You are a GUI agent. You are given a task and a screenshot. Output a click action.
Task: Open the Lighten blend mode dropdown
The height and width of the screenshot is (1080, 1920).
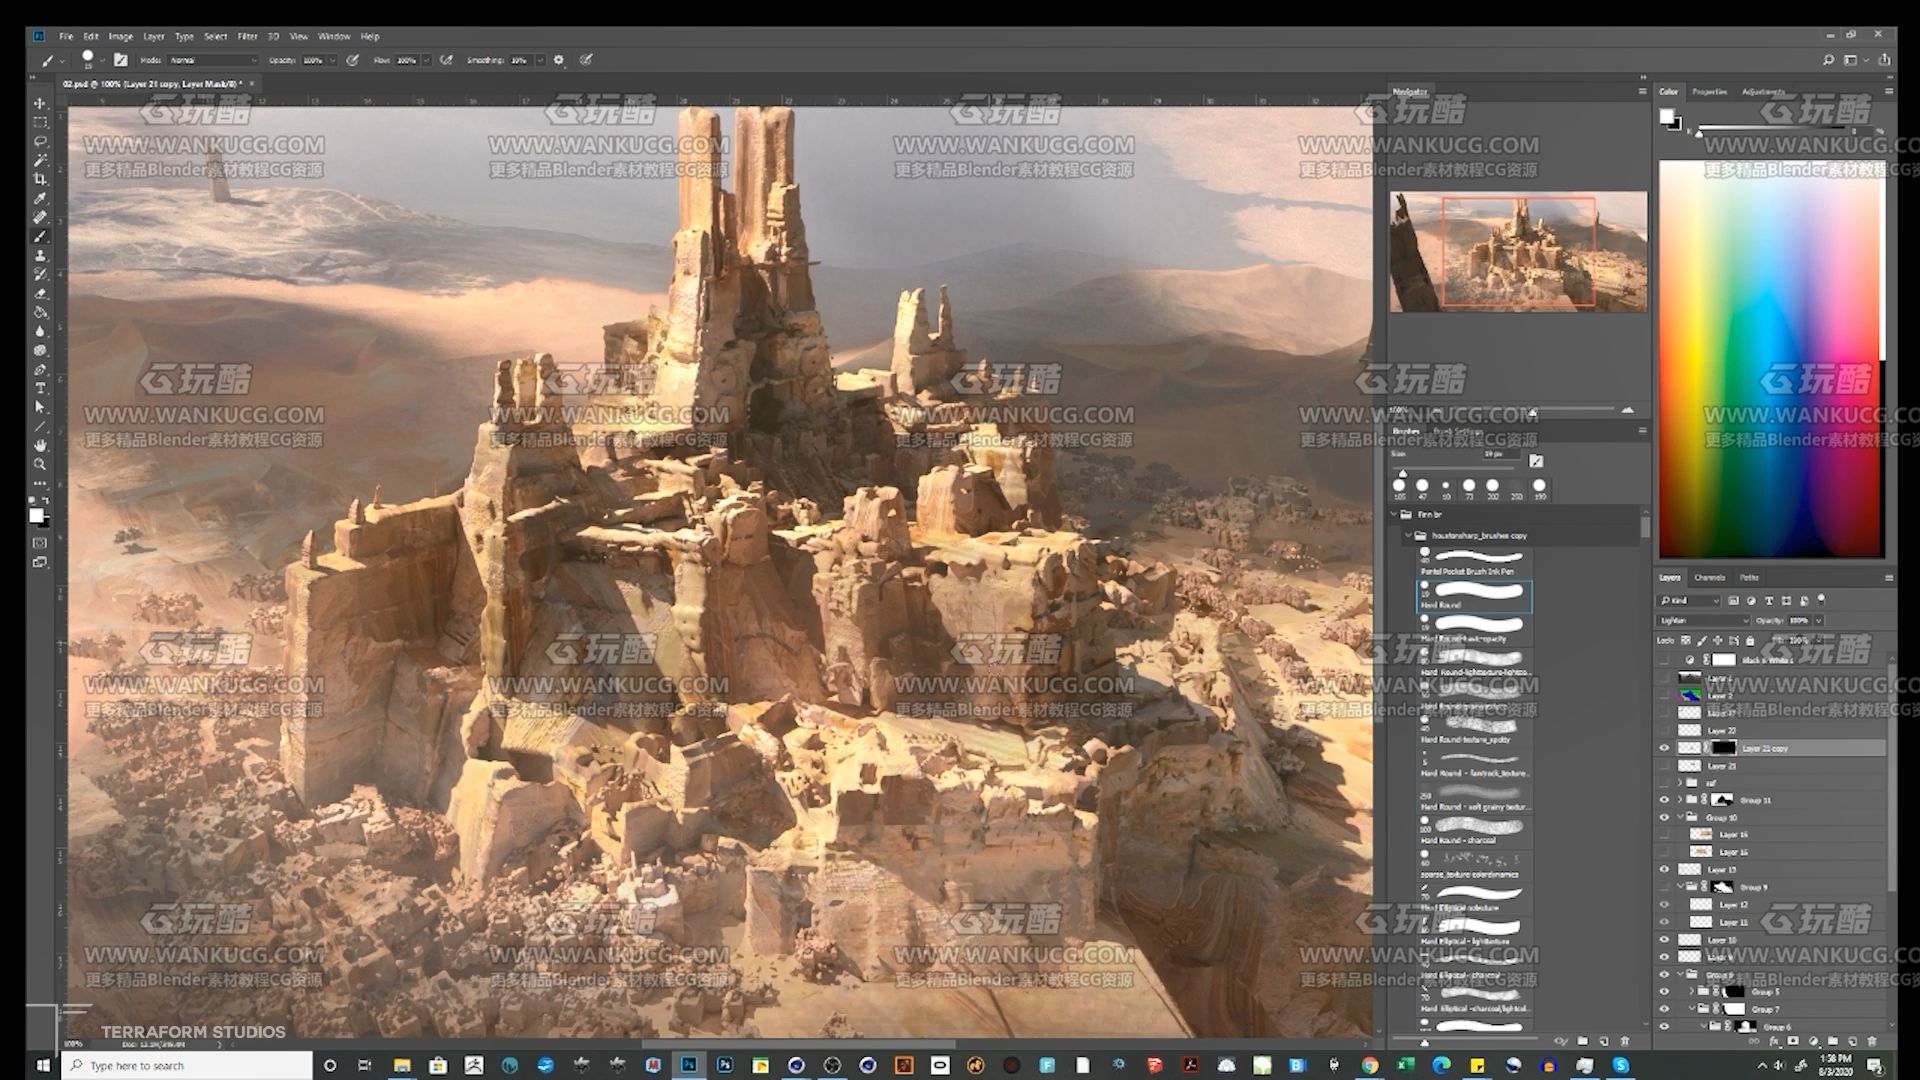[x=1705, y=620]
